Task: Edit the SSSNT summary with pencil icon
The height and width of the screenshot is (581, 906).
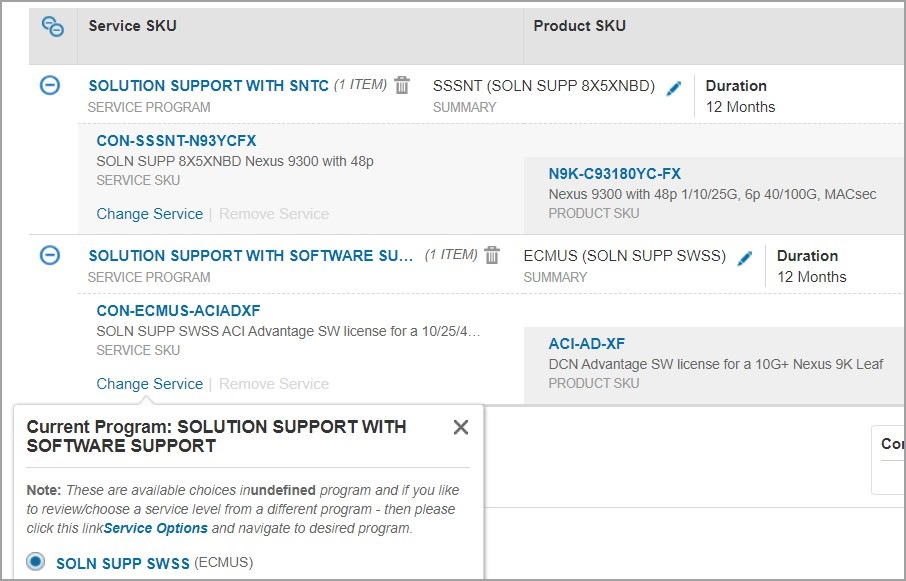Action: (674, 88)
